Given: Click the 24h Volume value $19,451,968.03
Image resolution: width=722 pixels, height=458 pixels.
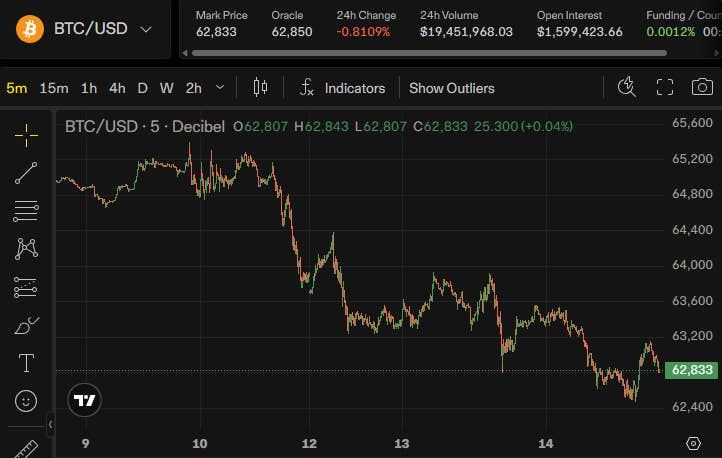Looking at the screenshot, I should pos(466,32).
